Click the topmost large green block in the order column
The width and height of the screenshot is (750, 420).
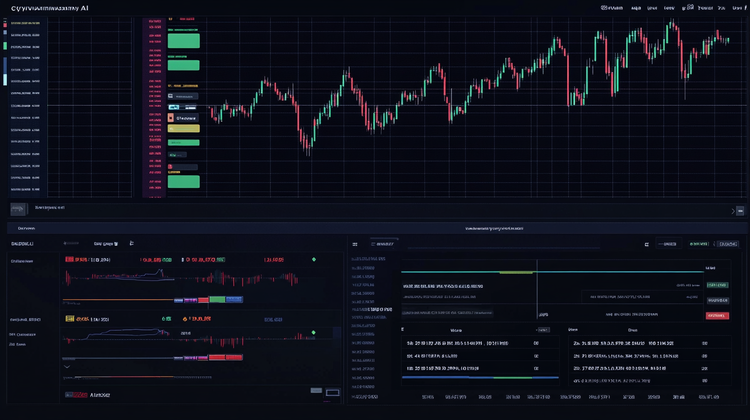pos(184,41)
